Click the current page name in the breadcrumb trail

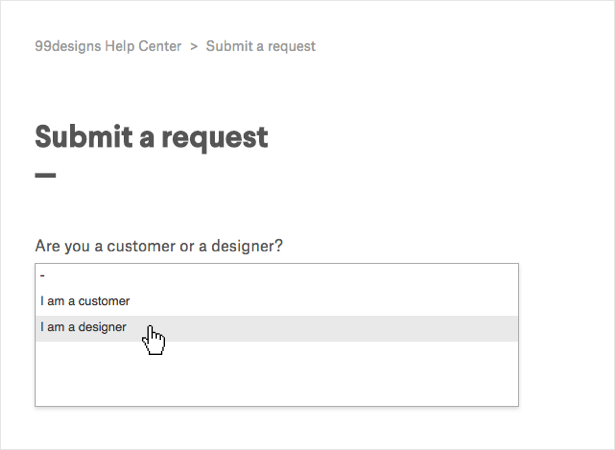[261, 46]
